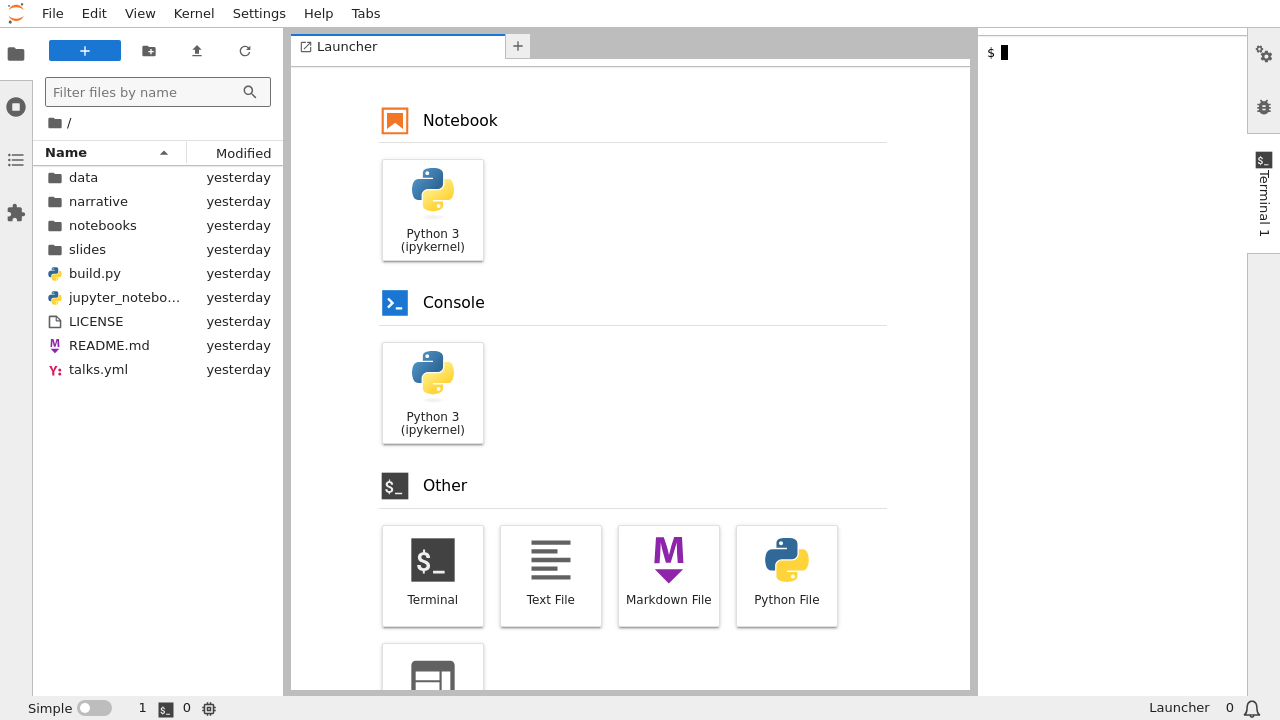Viewport: 1280px width, 720px height.
Task: Click the Notebook section header icon
Action: click(x=395, y=121)
